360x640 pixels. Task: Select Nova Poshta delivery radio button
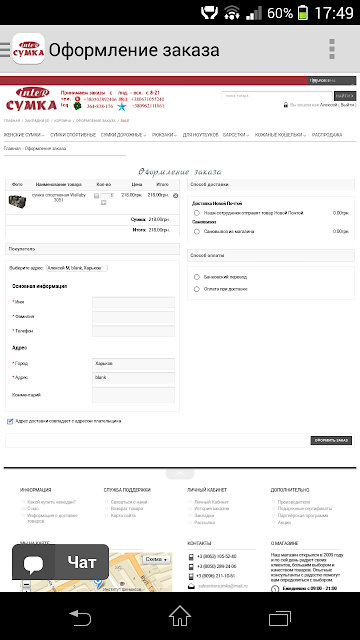[x=197, y=213]
